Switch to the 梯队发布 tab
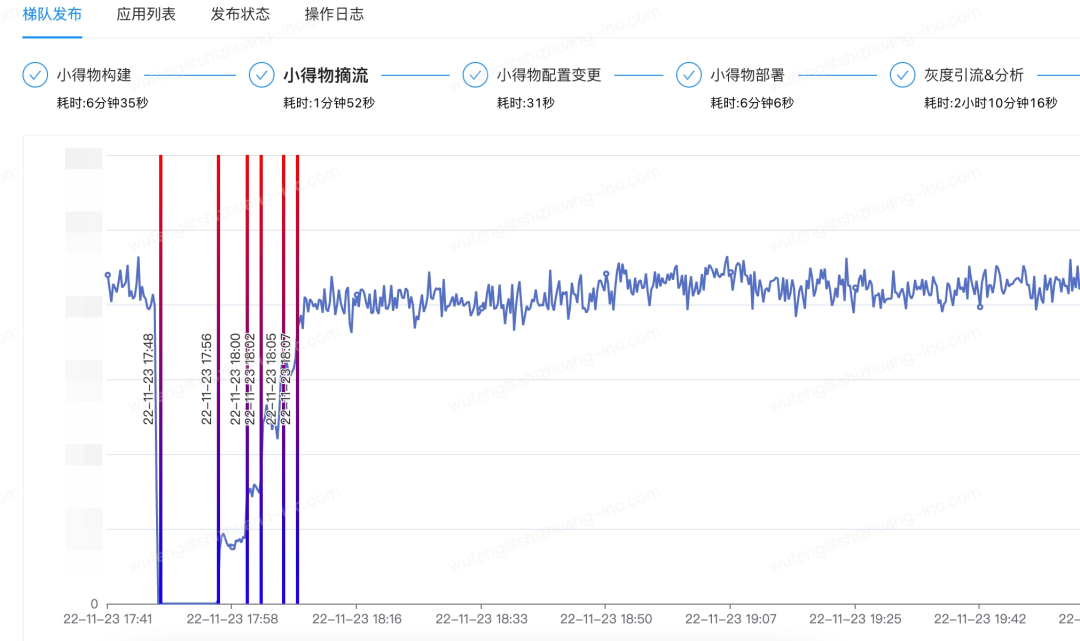 click(52, 14)
